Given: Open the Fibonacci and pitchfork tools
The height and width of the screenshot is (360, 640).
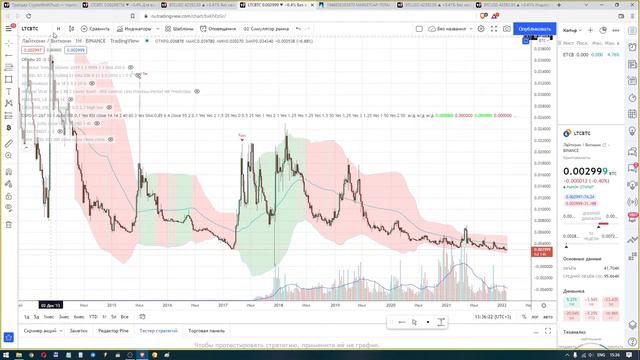Looking at the screenshot, I should click(x=9, y=67).
